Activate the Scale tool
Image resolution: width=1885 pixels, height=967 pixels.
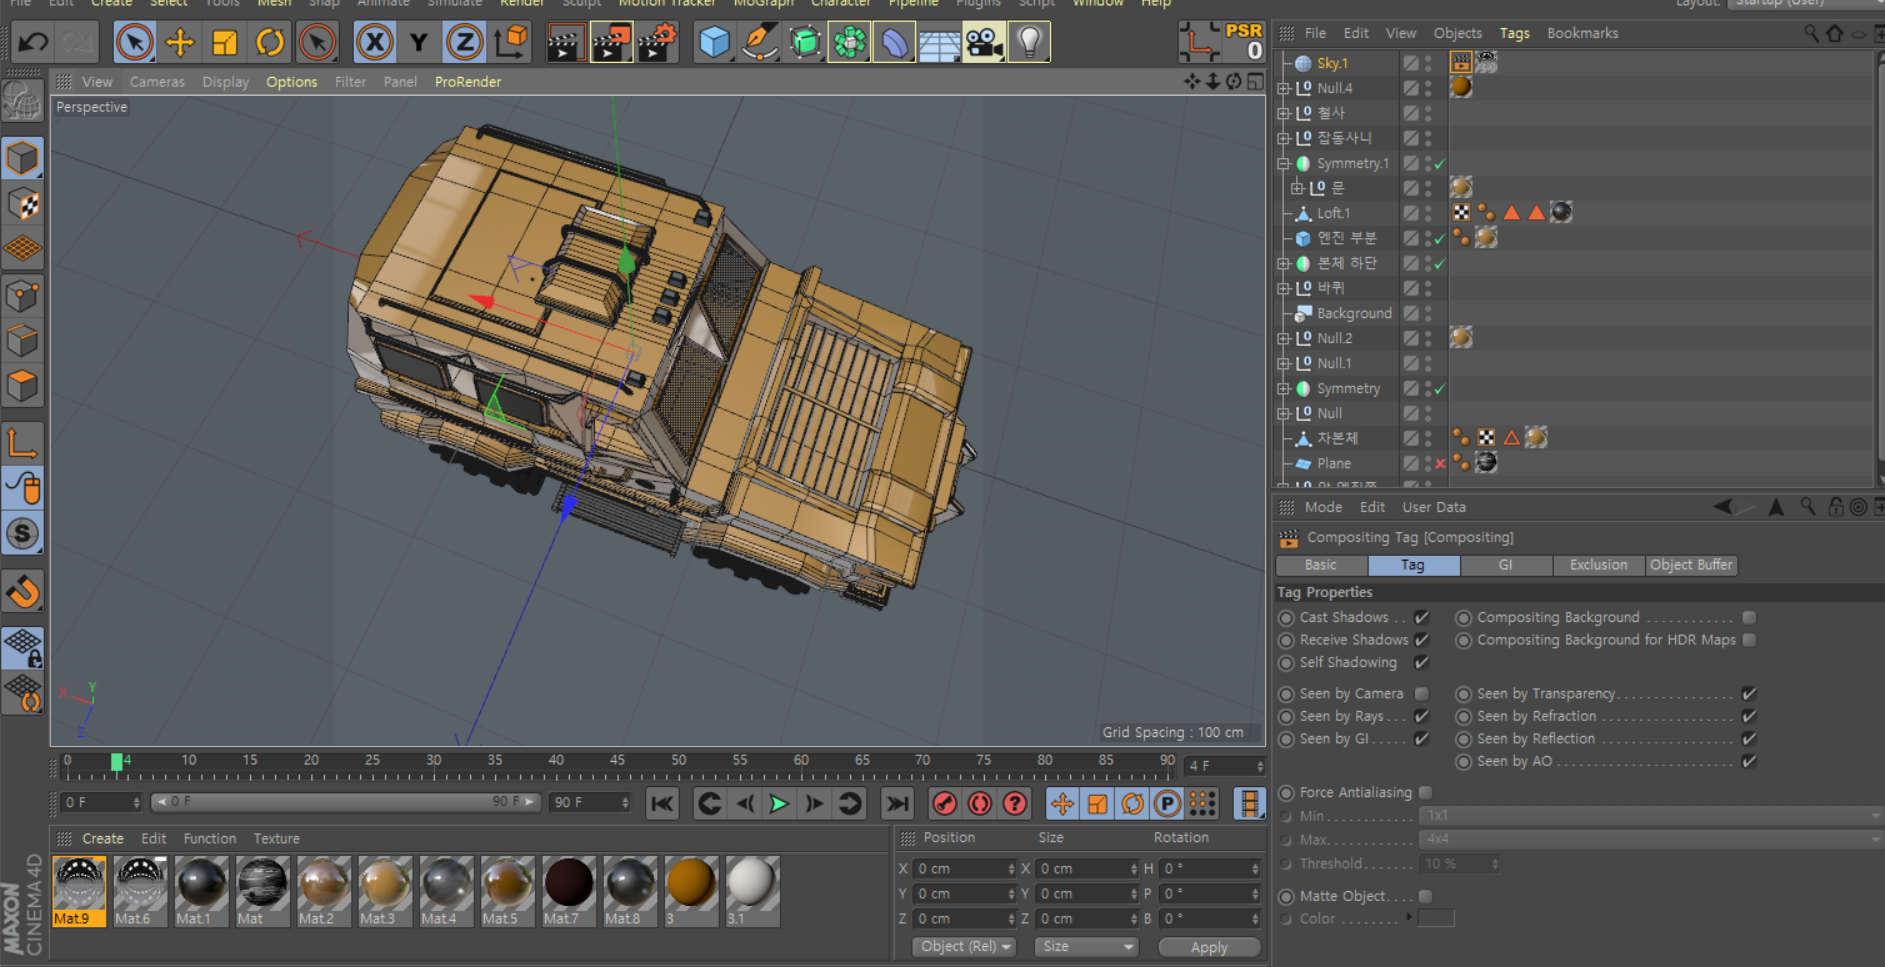pos(225,42)
